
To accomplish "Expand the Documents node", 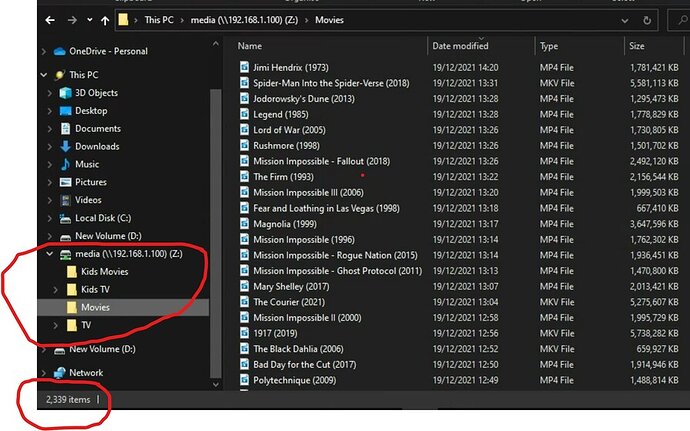I will coord(50,129).
